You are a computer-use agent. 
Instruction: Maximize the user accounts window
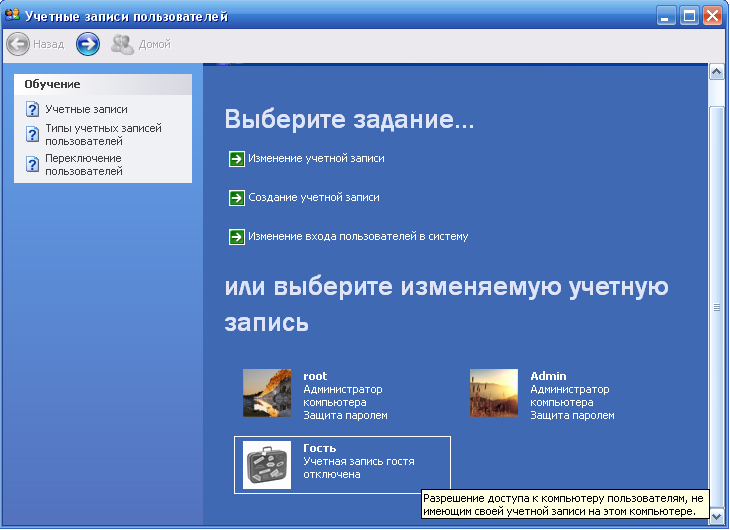(689, 16)
